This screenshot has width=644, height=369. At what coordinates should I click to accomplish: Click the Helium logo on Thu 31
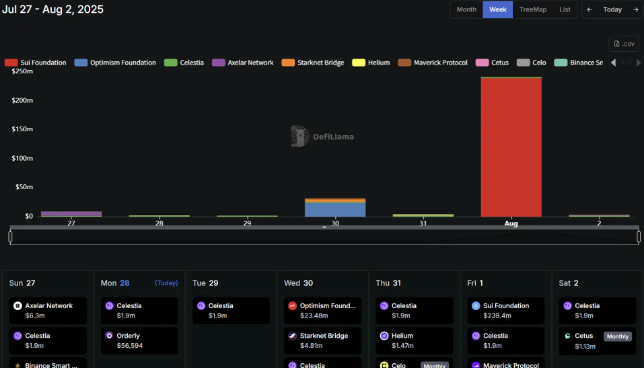point(384,336)
